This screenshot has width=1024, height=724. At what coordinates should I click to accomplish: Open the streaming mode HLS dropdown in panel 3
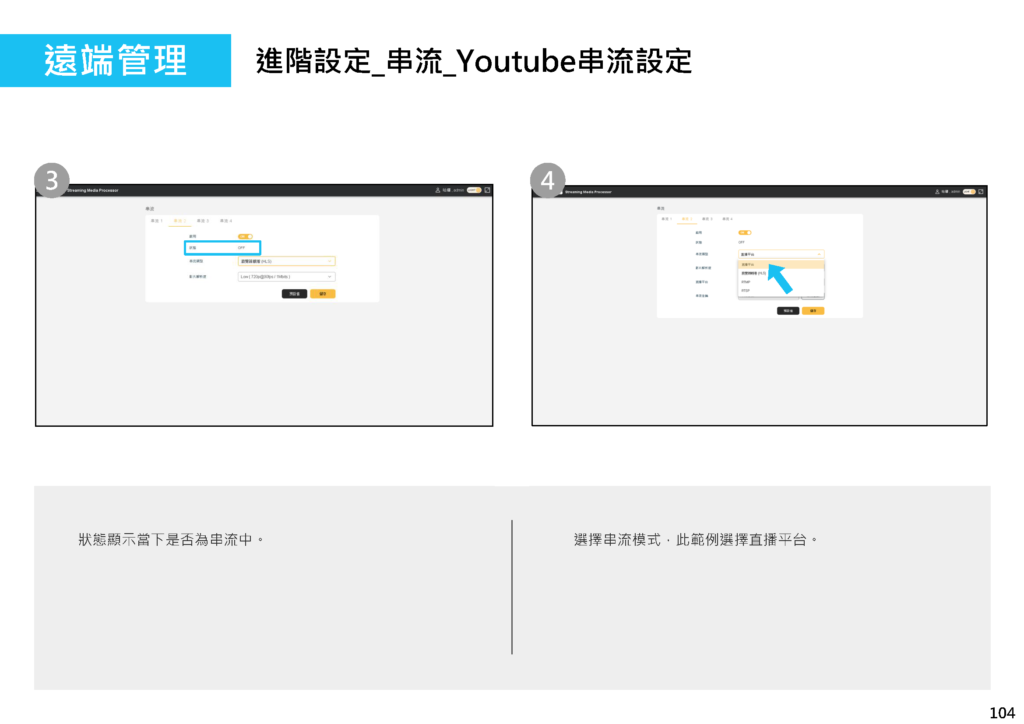click(x=286, y=261)
